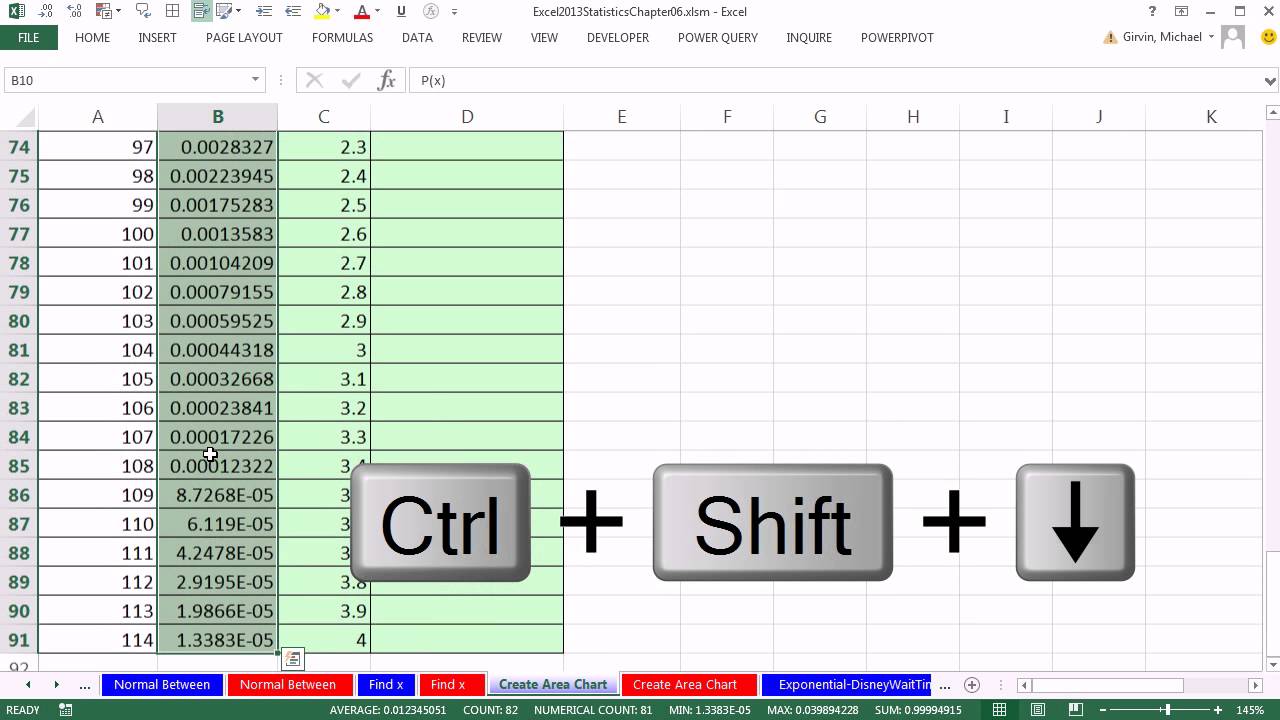1280x720 pixels.
Task: Open Customize Quick Access Toolbar arrow
Action: click(455, 12)
